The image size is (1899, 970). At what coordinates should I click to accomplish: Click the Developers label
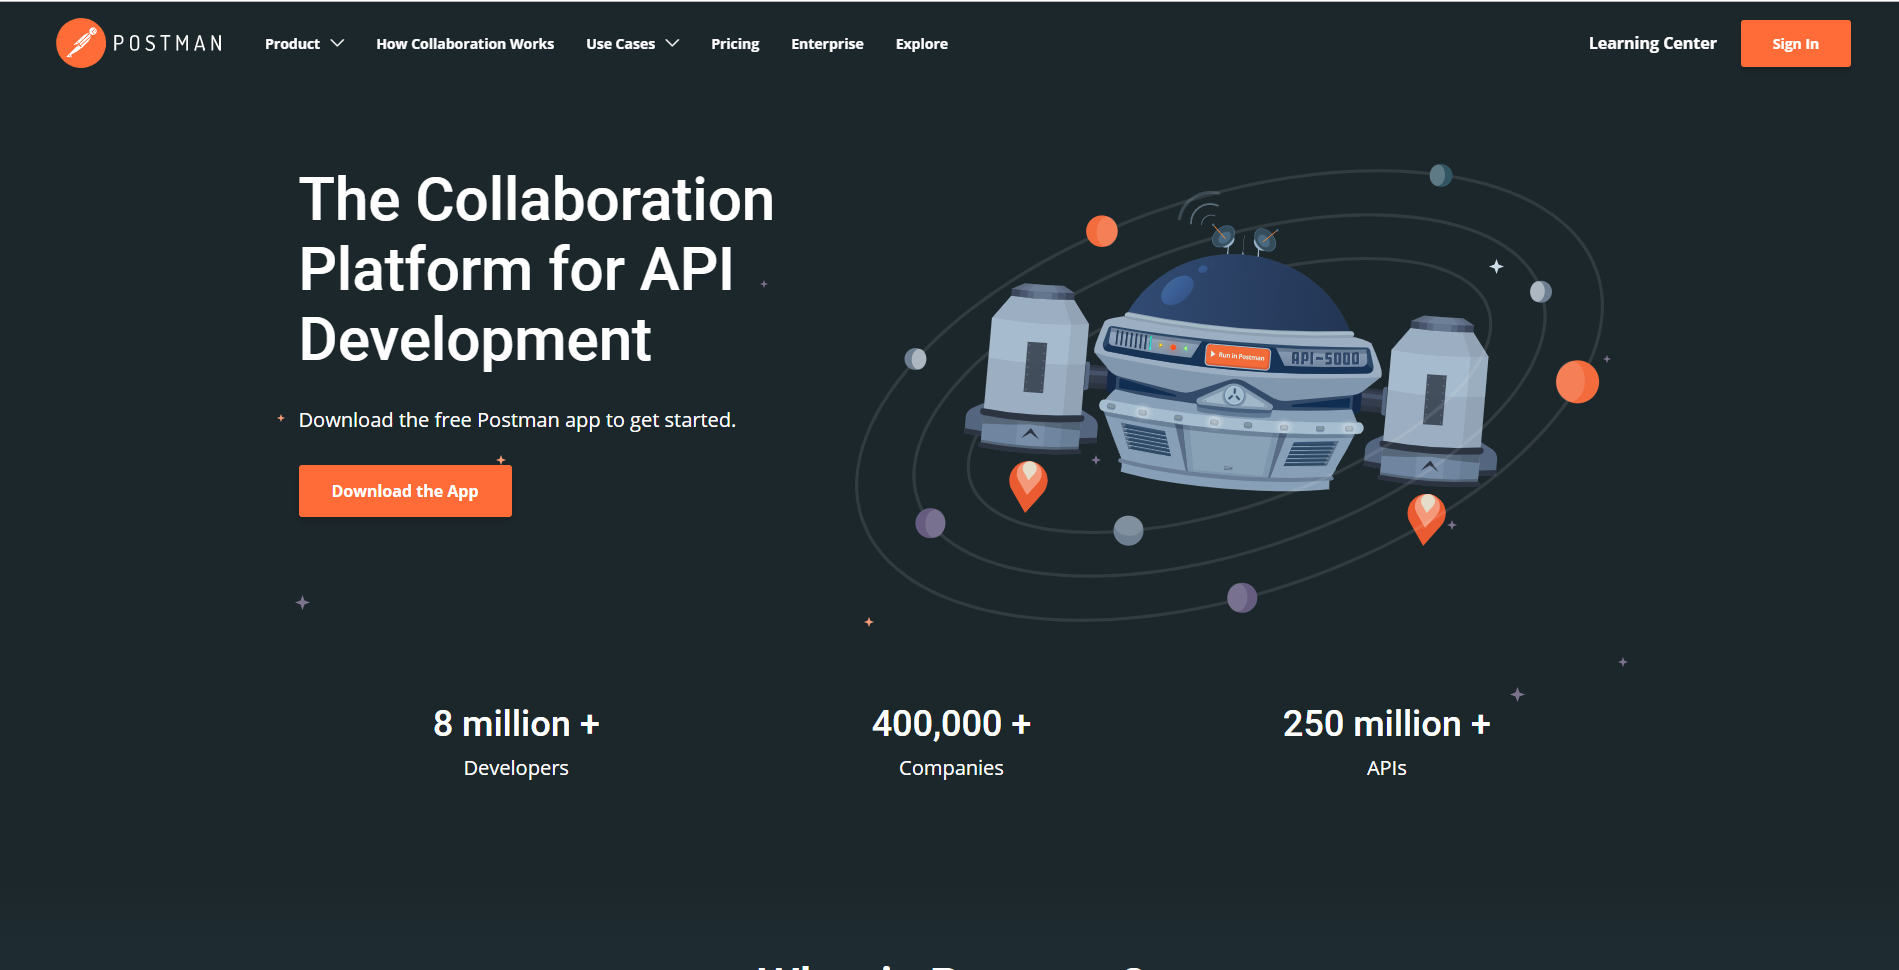pyautogui.click(x=516, y=768)
